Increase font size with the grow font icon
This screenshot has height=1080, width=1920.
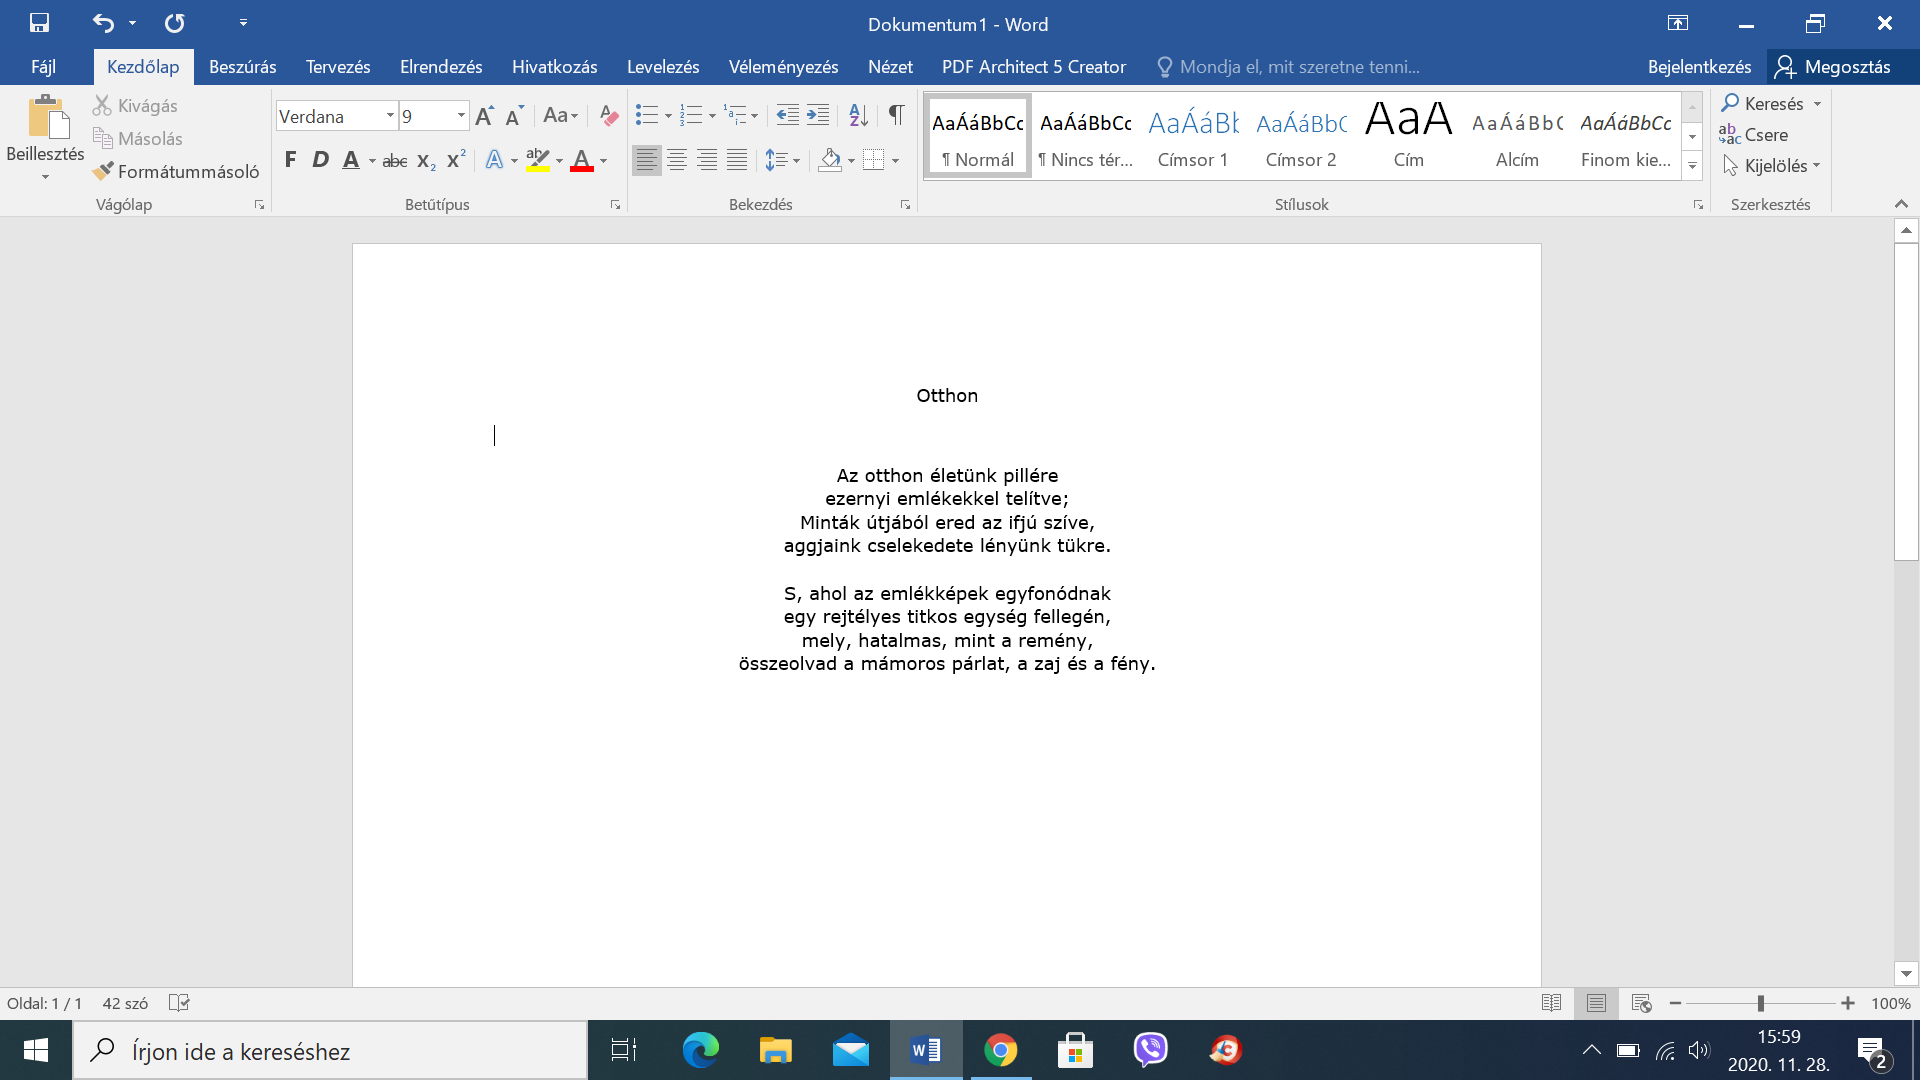(485, 116)
